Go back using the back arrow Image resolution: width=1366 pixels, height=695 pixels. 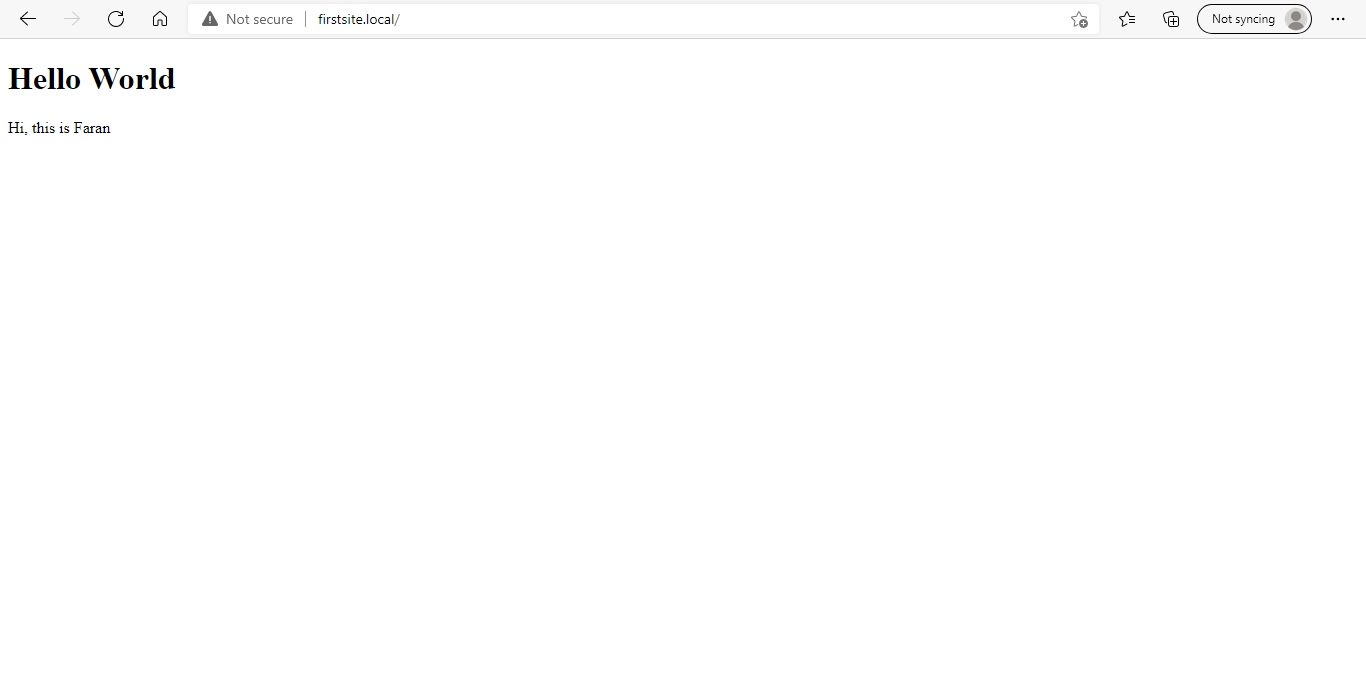click(28, 19)
